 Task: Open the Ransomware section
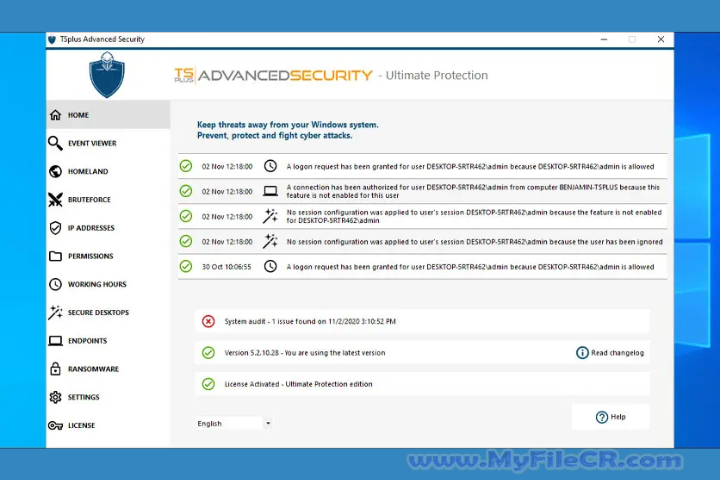[108, 369]
